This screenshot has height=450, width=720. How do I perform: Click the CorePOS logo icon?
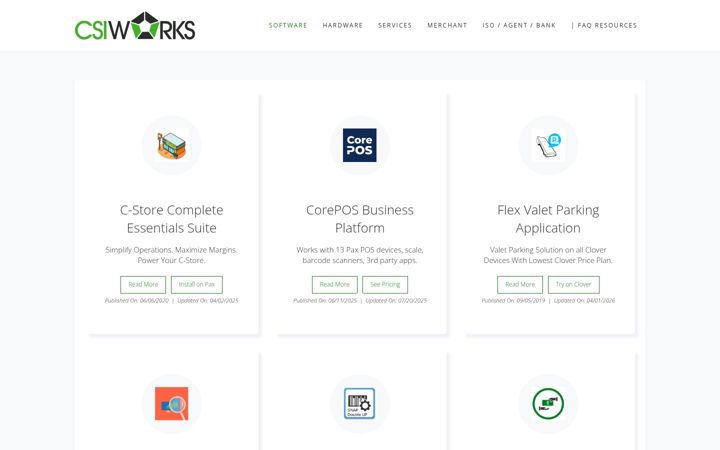pyautogui.click(x=360, y=145)
